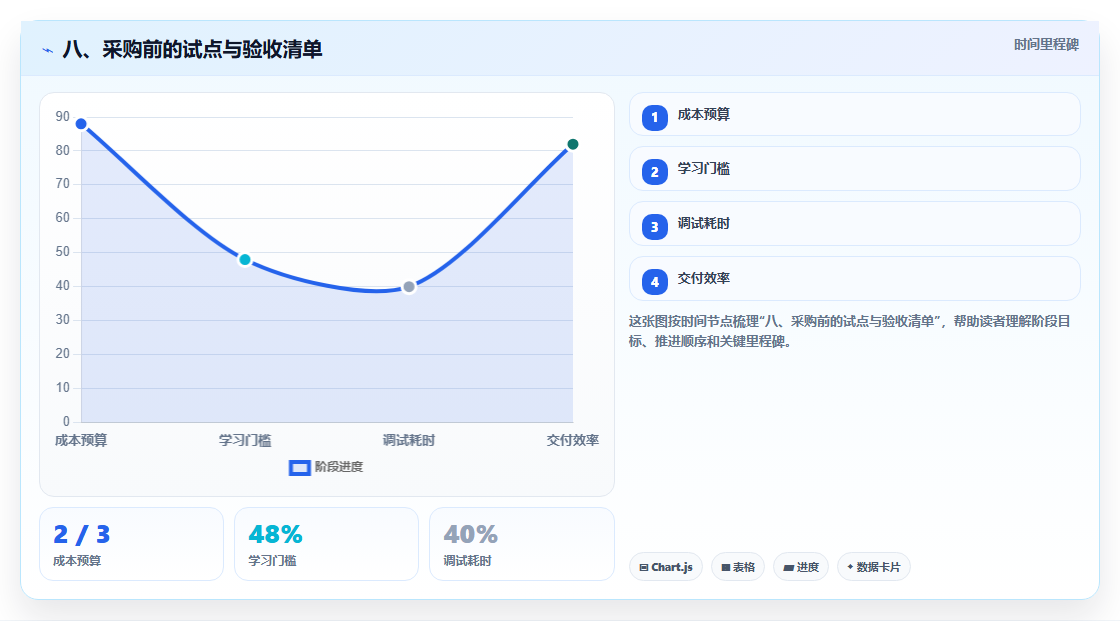Click the 数据卡片 tag

[874, 567]
